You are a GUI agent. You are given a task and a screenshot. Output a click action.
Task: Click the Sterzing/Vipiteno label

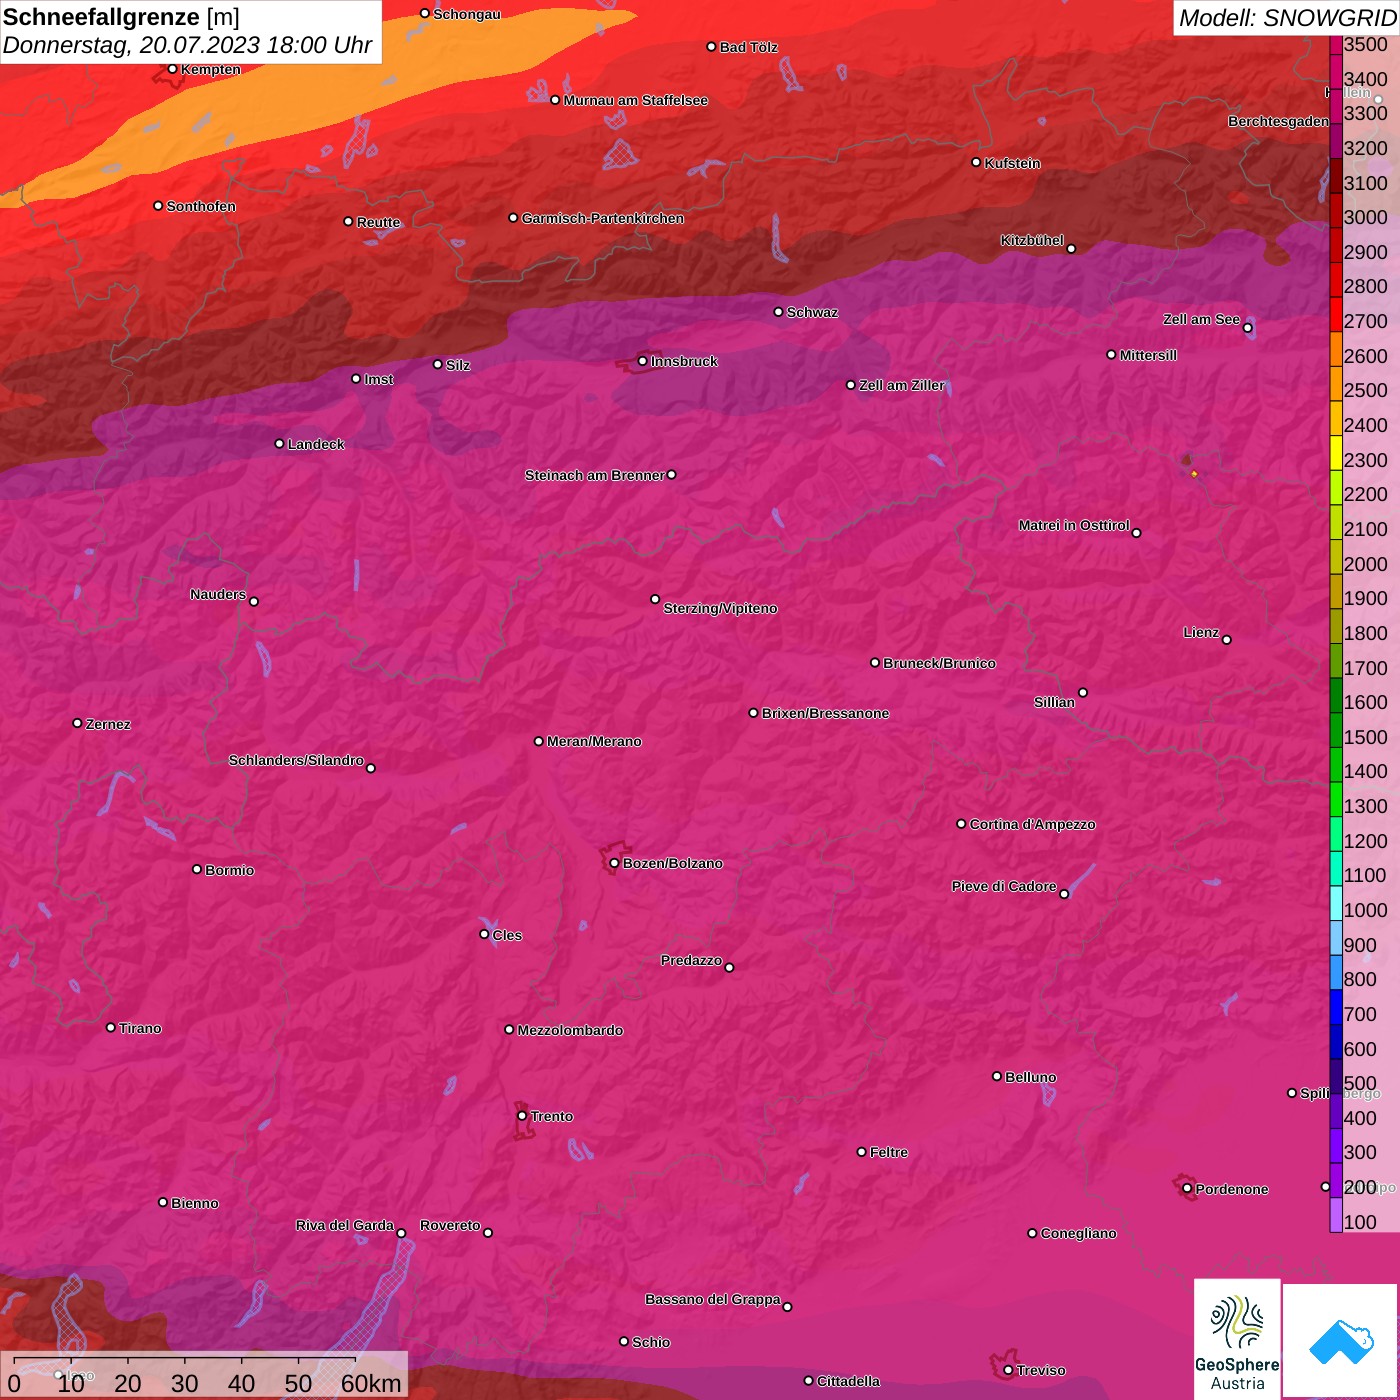pos(720,608)
